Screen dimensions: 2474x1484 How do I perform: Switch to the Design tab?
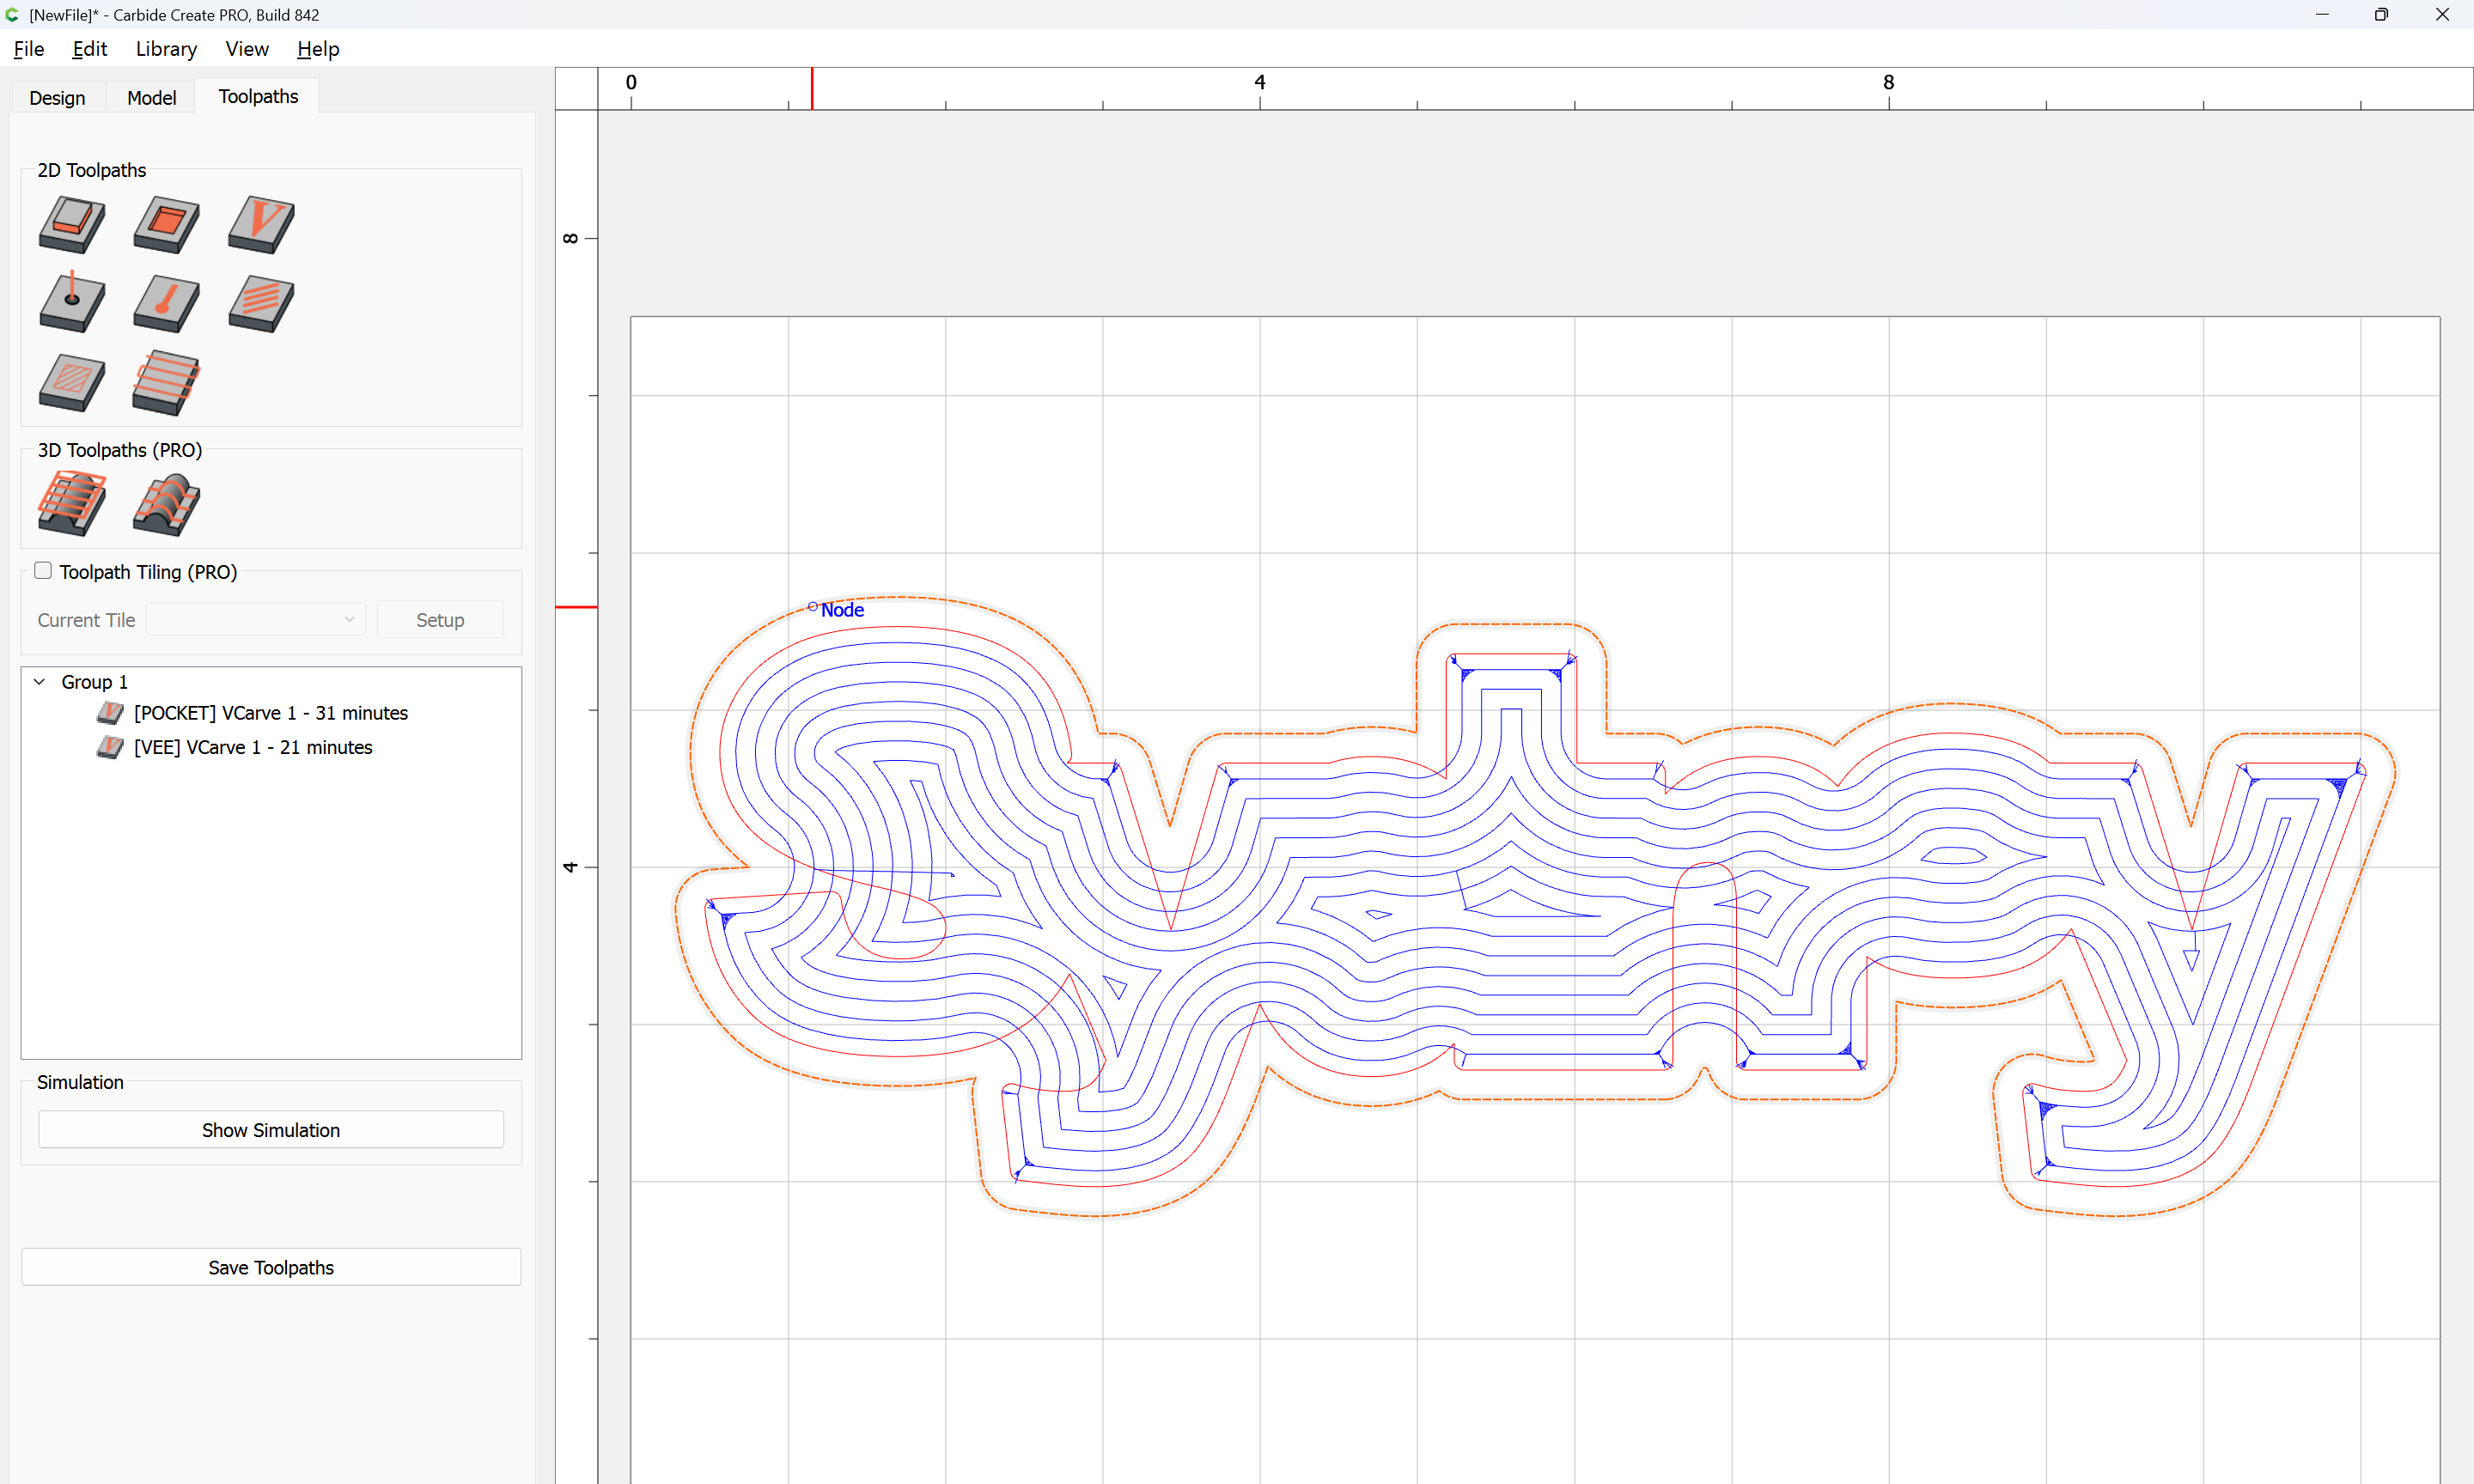point(57,97)
